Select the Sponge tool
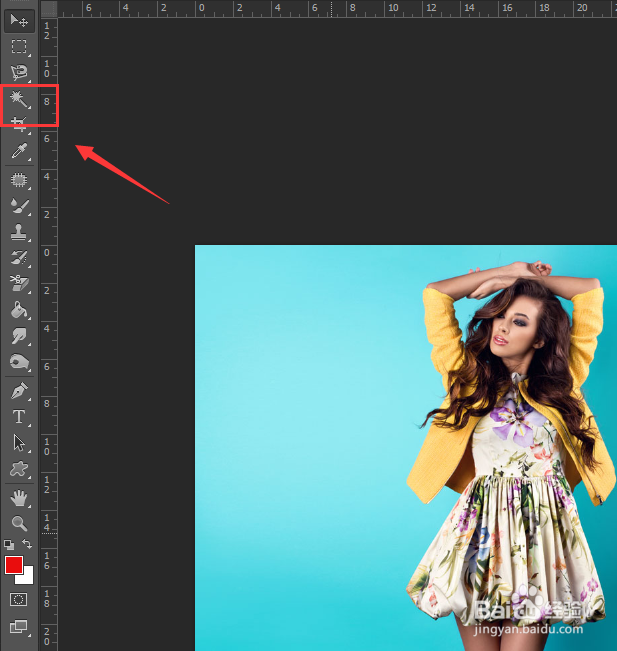 (x=19, y=362)
